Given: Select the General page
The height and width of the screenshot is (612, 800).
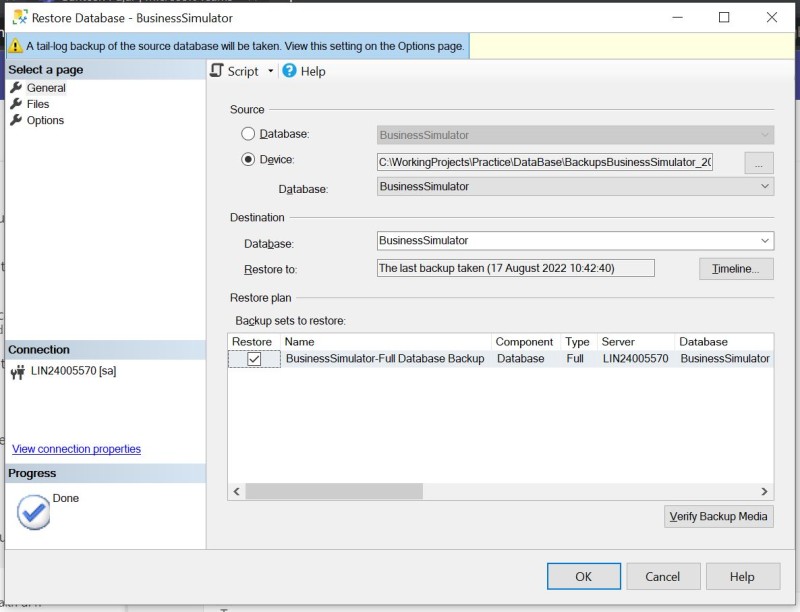Looking at the screenshot, I should click(x=46, y=88).
